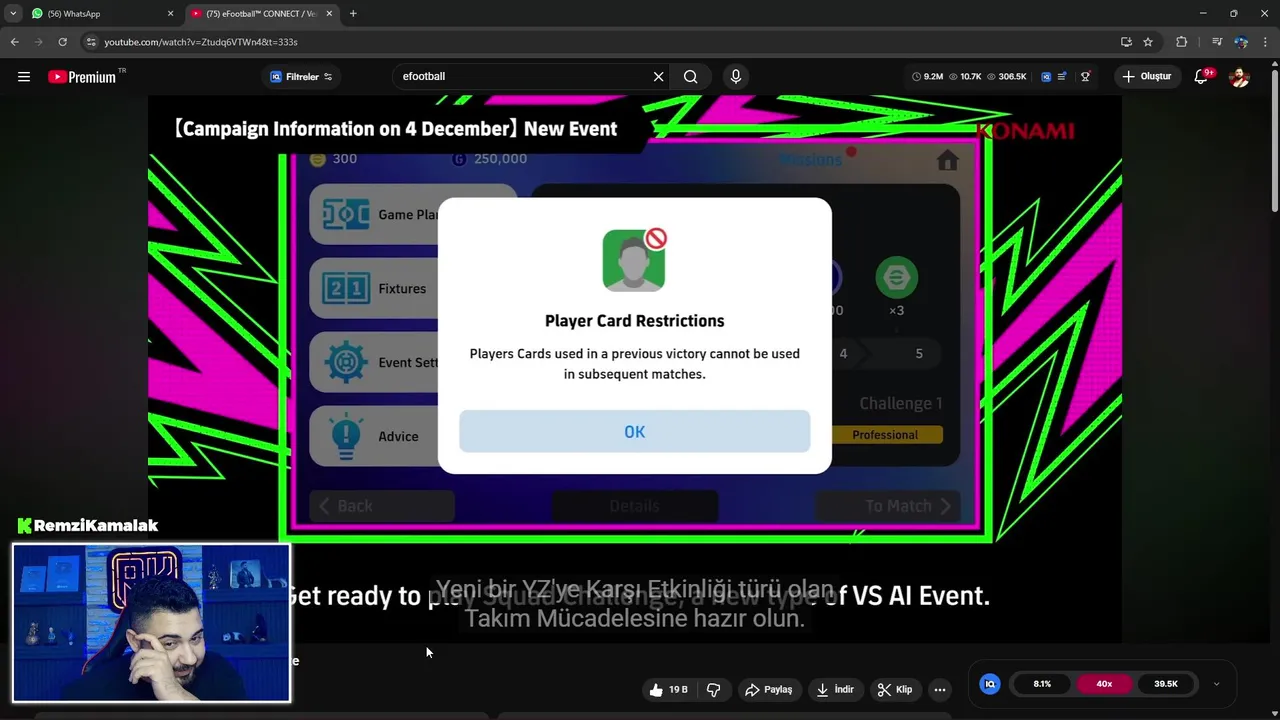Viewport: 1280px width, 720px height.
Task: Click the Oluştur create button
Action: (x=1147, y=77)
